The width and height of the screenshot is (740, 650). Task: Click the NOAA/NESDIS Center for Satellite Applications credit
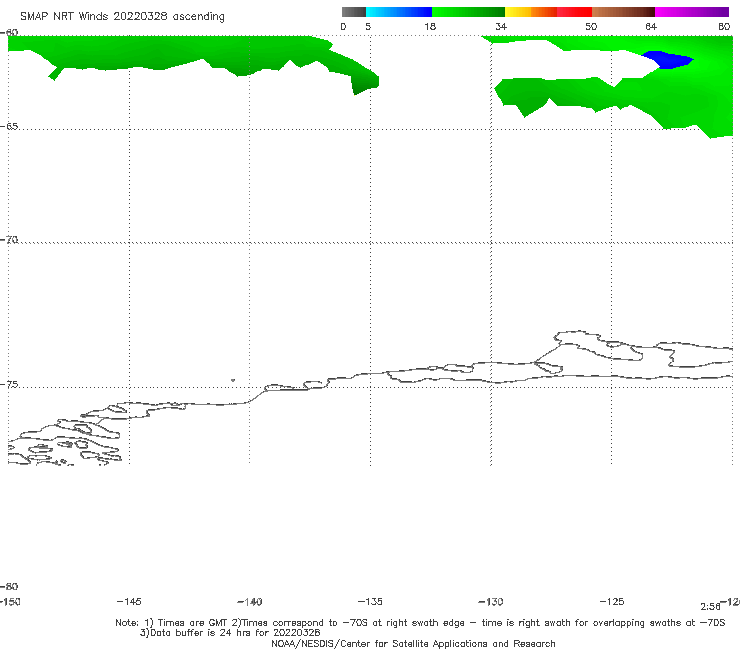413,644
